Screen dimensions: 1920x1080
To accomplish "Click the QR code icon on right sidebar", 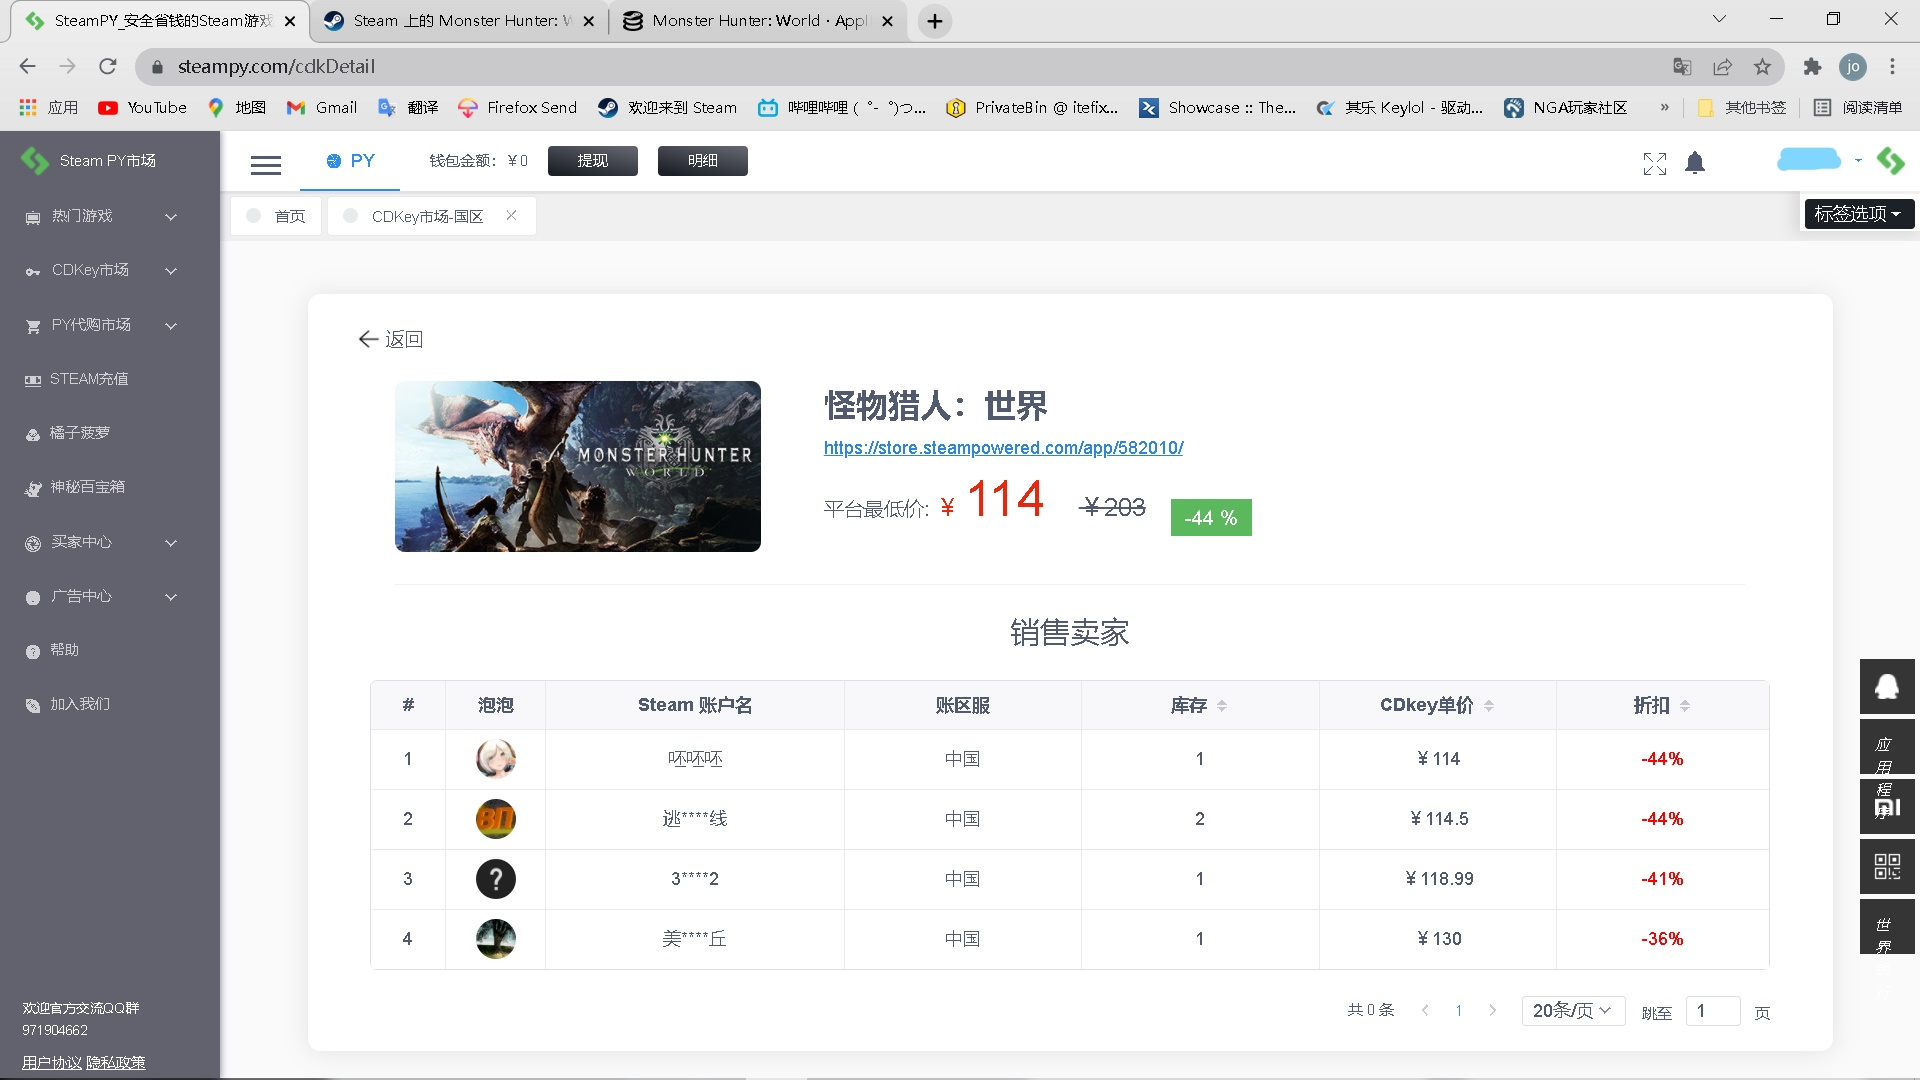I will tap(1887, 866).
